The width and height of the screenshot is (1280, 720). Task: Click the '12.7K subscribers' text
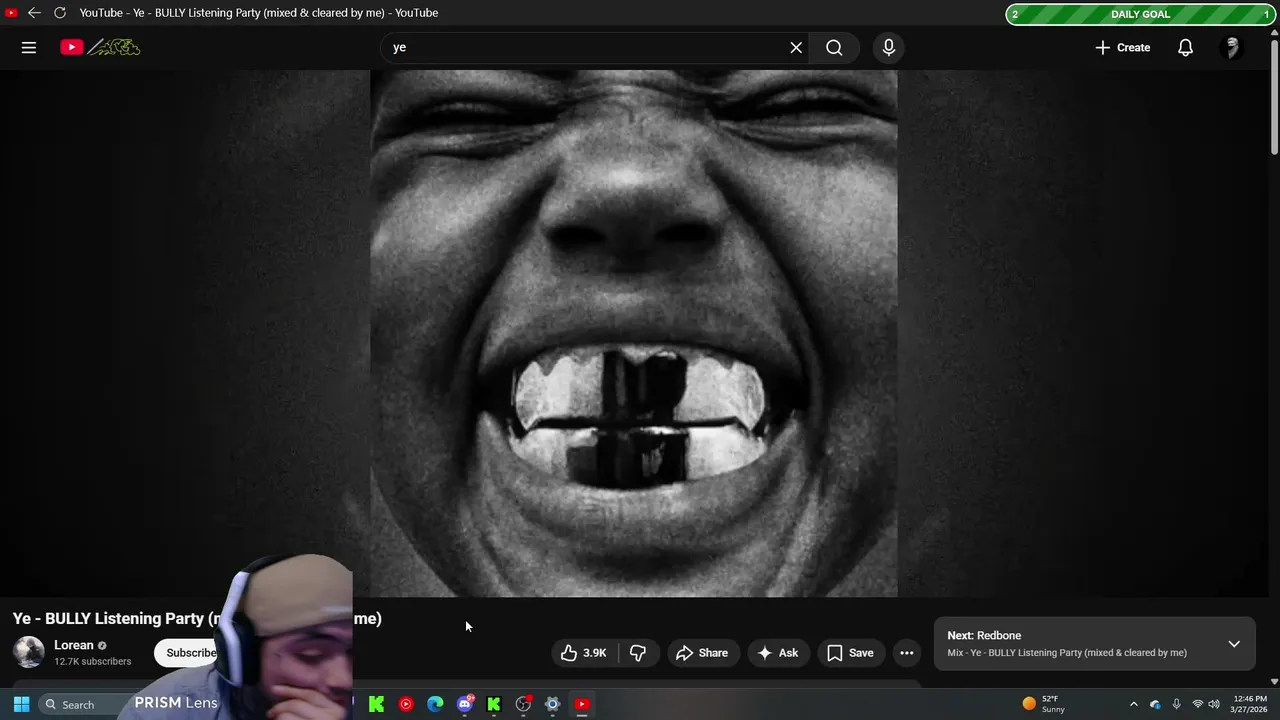point(93,661)
